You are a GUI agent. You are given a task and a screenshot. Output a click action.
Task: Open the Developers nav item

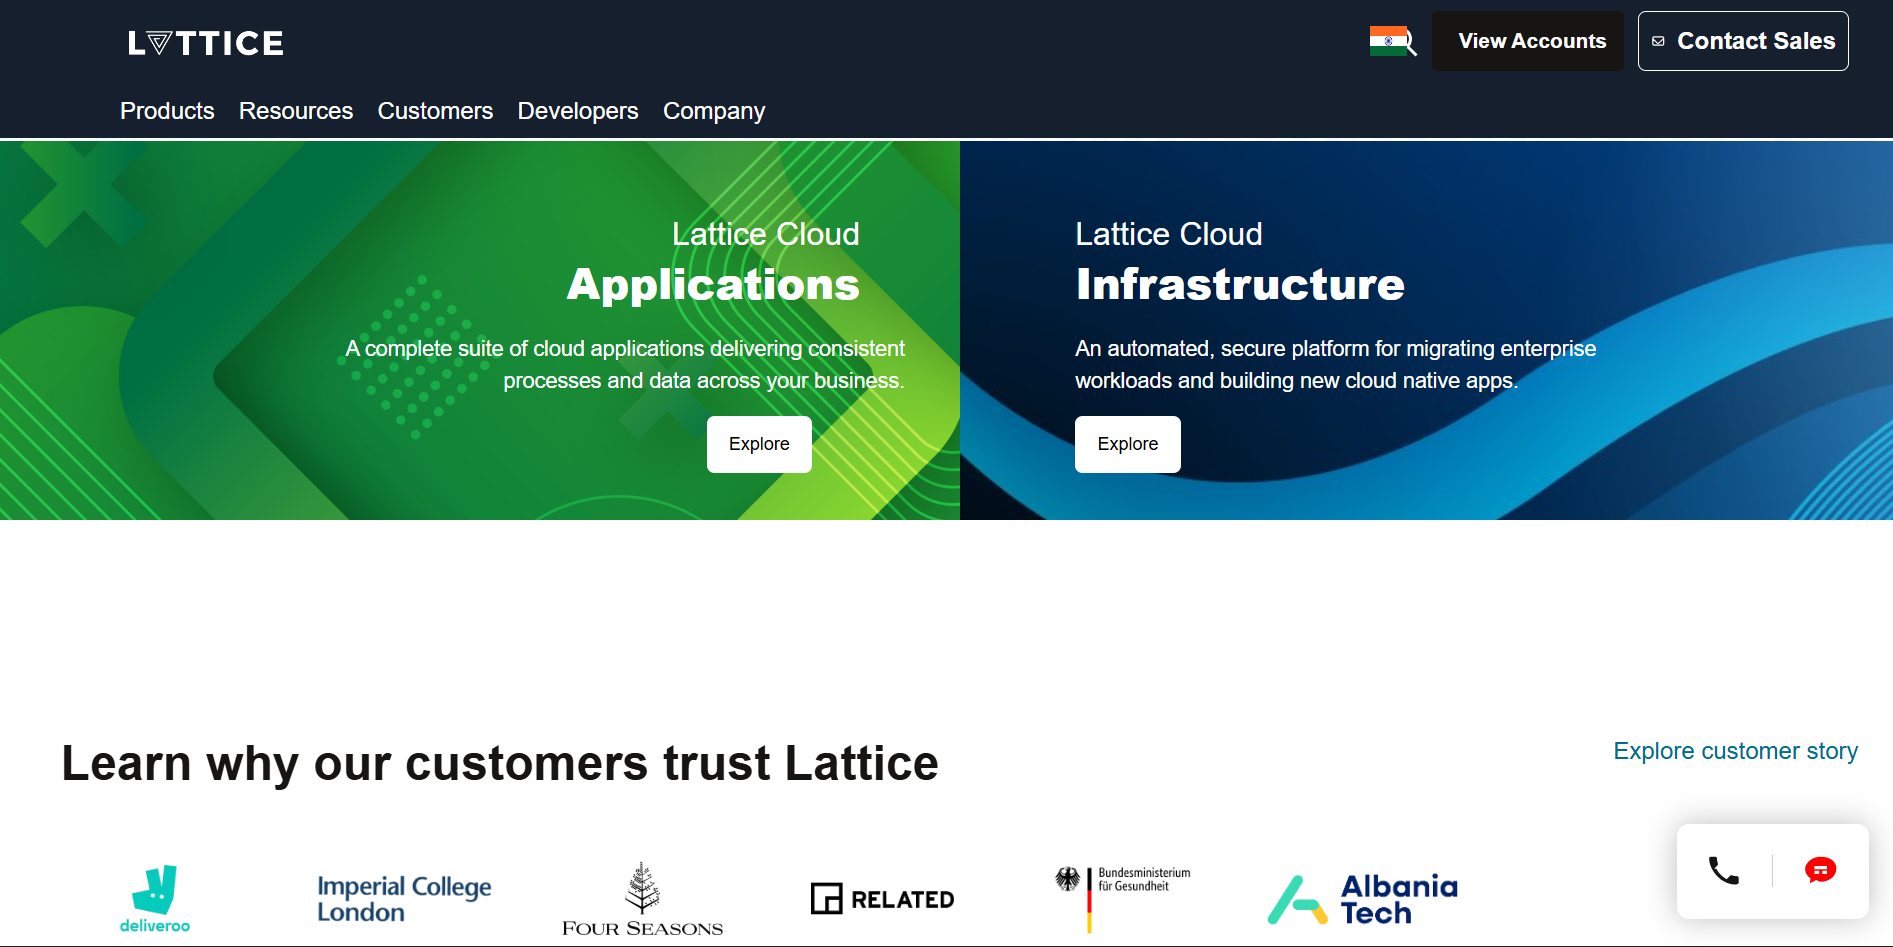577,111
